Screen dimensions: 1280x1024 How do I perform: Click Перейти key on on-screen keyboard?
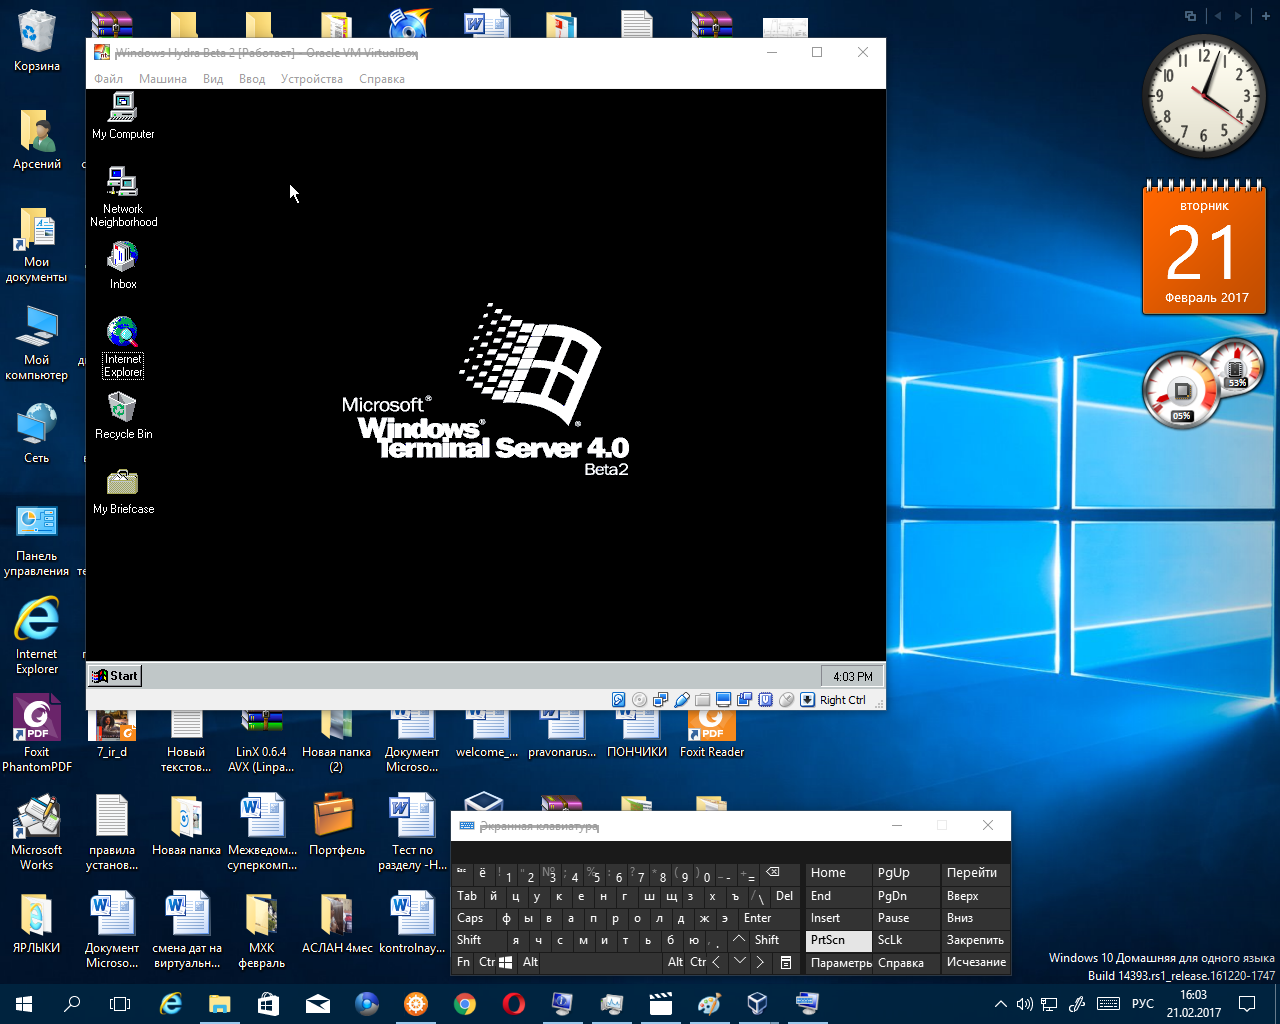(x=975, y=873)
